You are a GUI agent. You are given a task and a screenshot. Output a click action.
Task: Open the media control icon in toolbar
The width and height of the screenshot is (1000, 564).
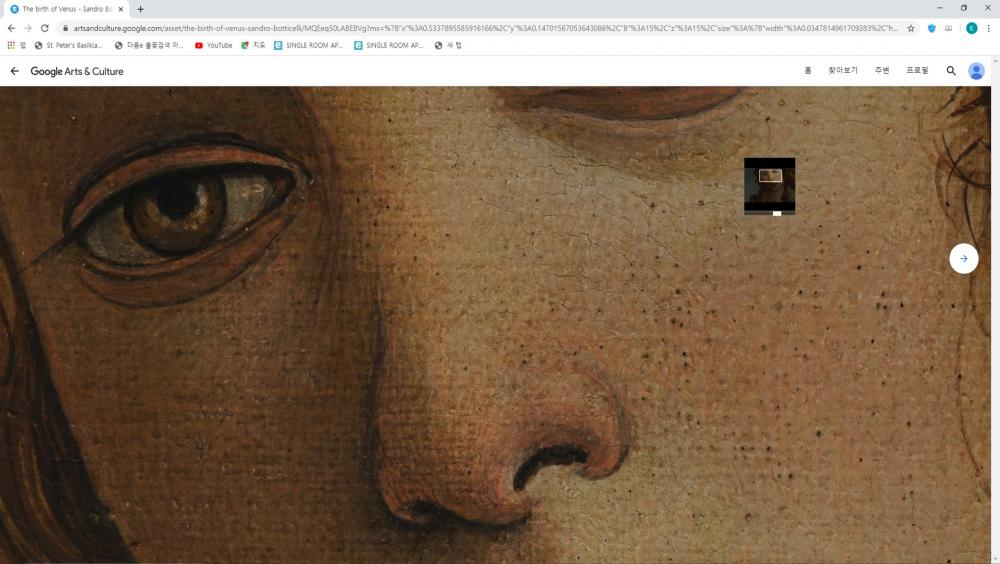coord(948,28)
